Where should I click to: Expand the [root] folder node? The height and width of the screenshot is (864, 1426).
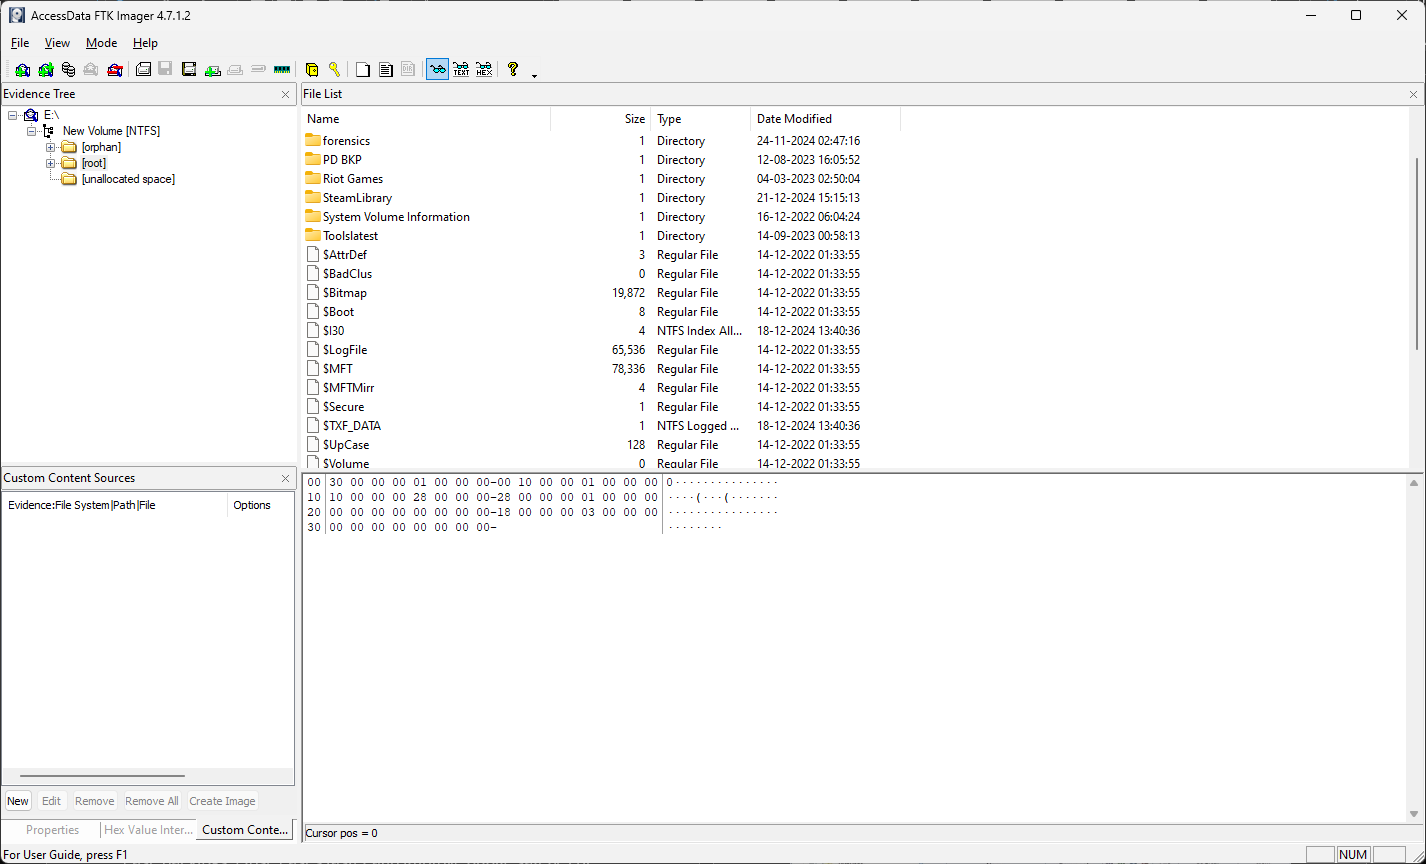point(51,163)
